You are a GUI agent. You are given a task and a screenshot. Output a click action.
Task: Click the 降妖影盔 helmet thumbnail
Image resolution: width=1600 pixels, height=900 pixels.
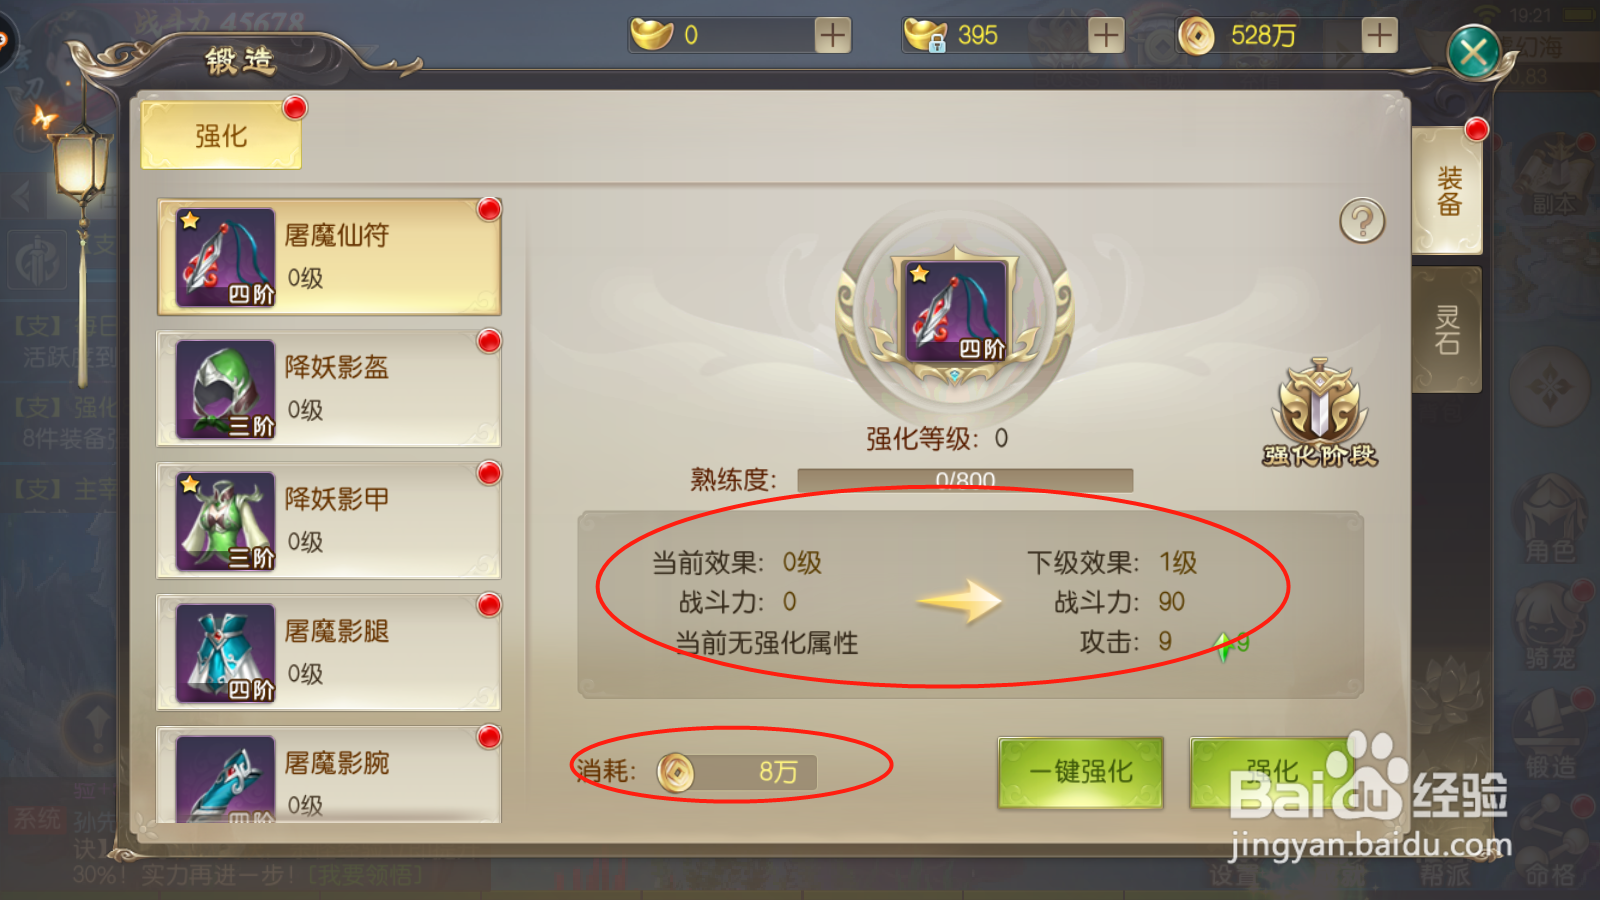(225, 389)
